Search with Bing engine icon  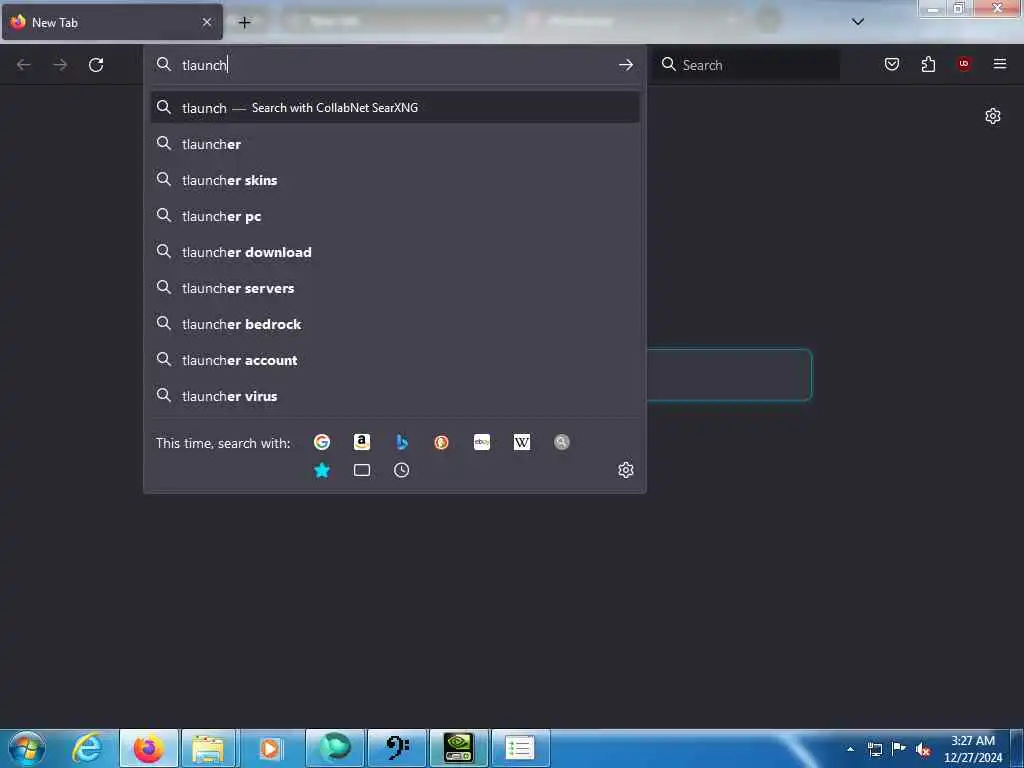pos(402,442)
